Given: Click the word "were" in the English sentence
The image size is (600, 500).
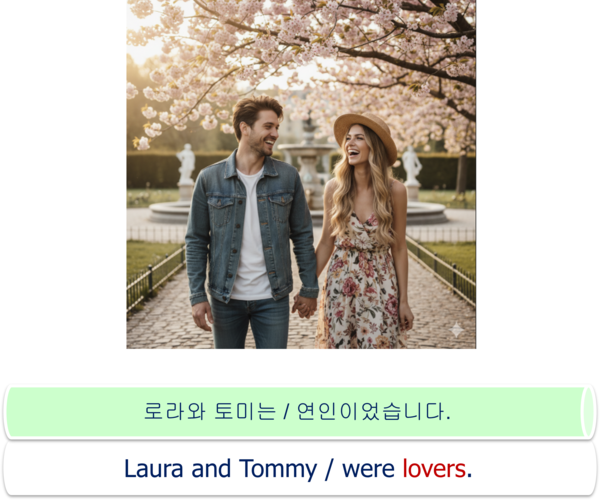Looking at the screenshot, I should click(x=368, y=469).
